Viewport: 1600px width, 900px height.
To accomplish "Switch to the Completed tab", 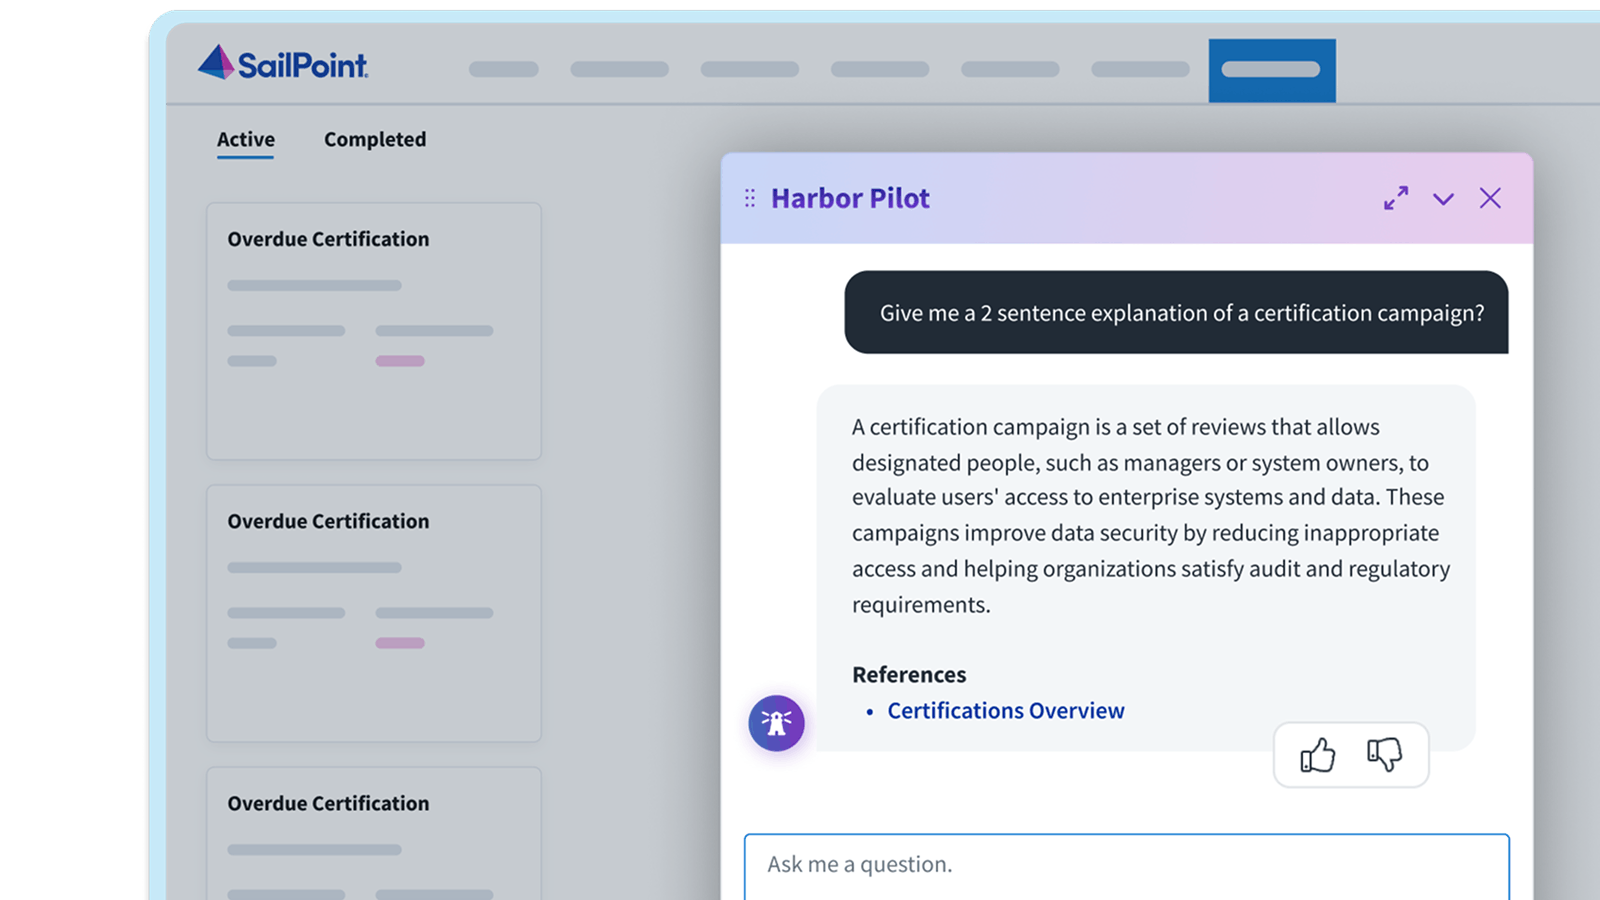I will (375, 140).
